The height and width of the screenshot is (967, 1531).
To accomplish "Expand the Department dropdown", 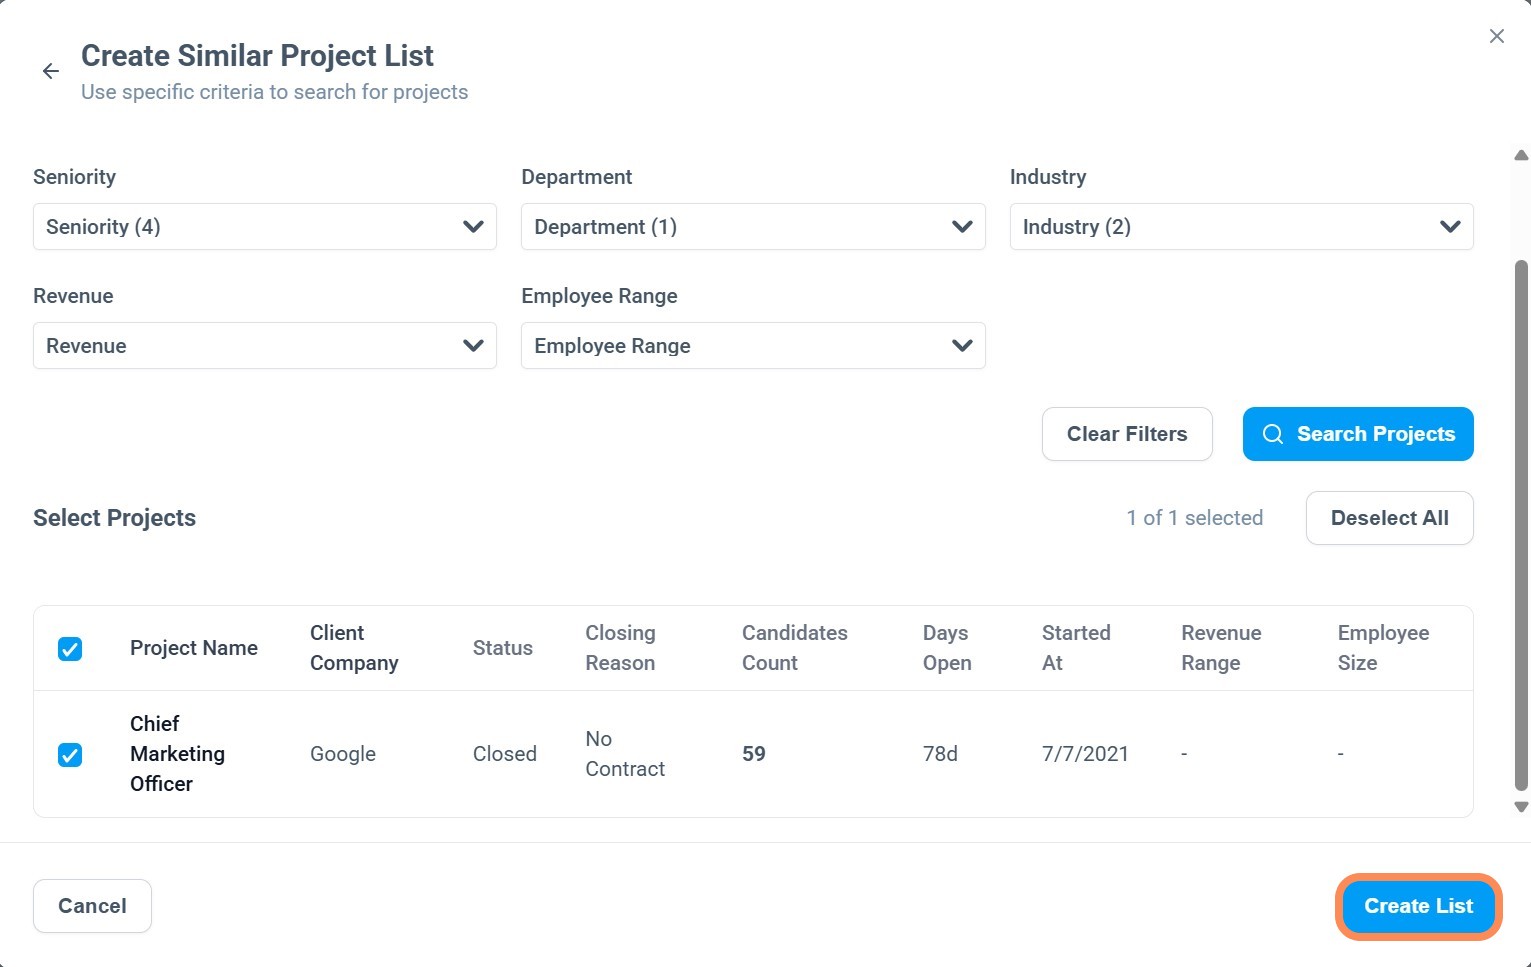I will pos(753,227).
